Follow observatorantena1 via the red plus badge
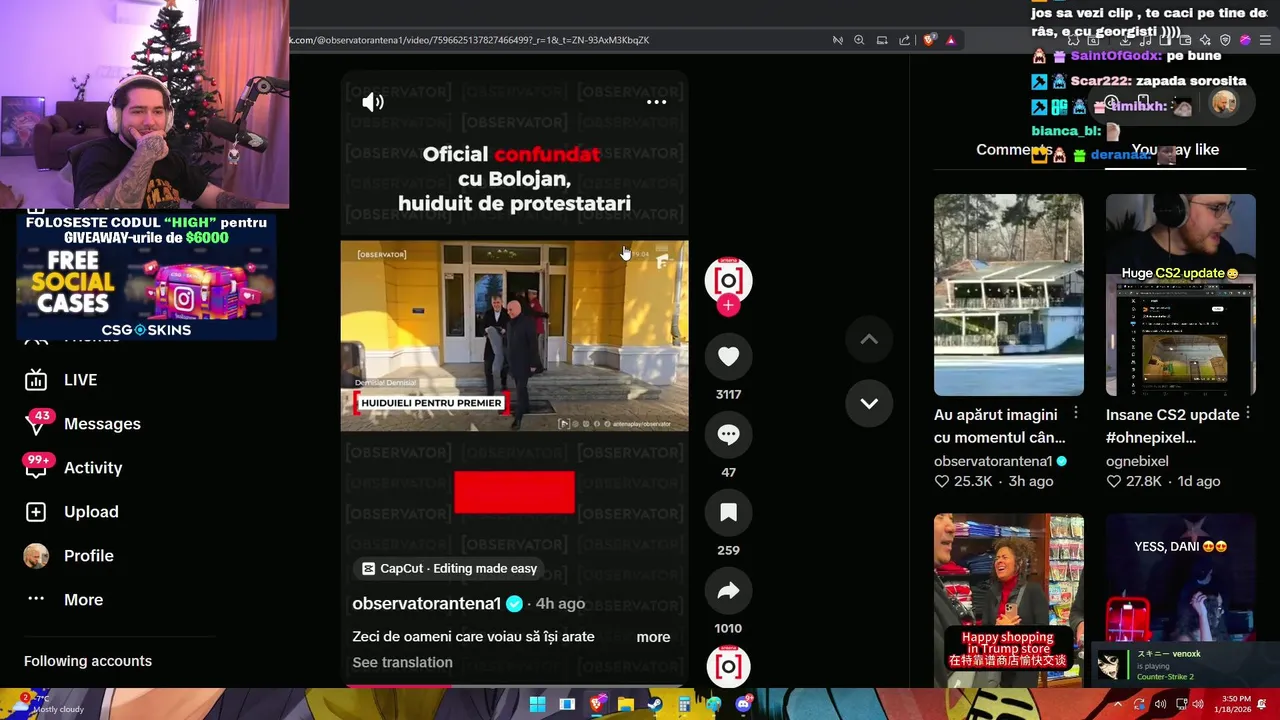1280x720 pixels. [728, 305]
